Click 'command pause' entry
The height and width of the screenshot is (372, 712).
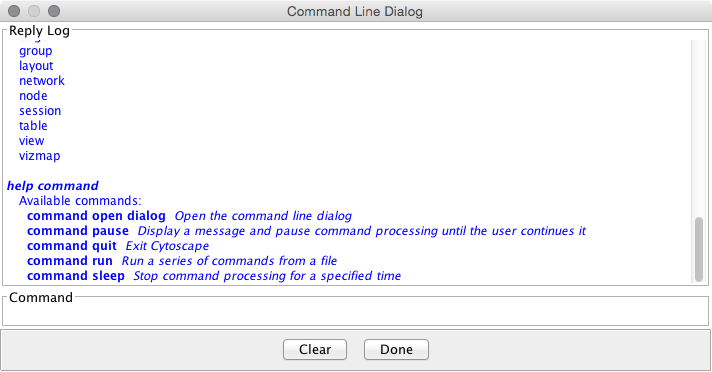click(x=78, y=231)
